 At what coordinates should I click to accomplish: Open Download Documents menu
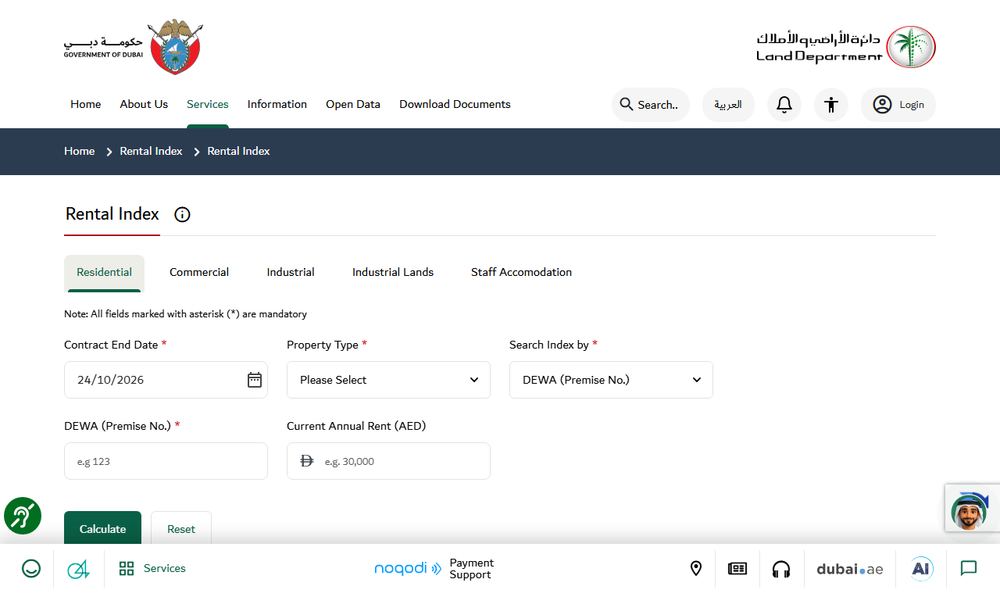[455, 104]
